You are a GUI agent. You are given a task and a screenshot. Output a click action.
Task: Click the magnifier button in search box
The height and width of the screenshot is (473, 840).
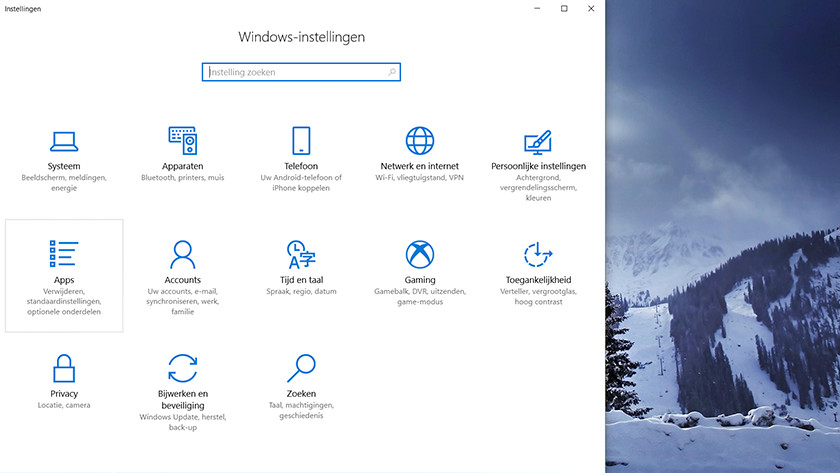392,72
